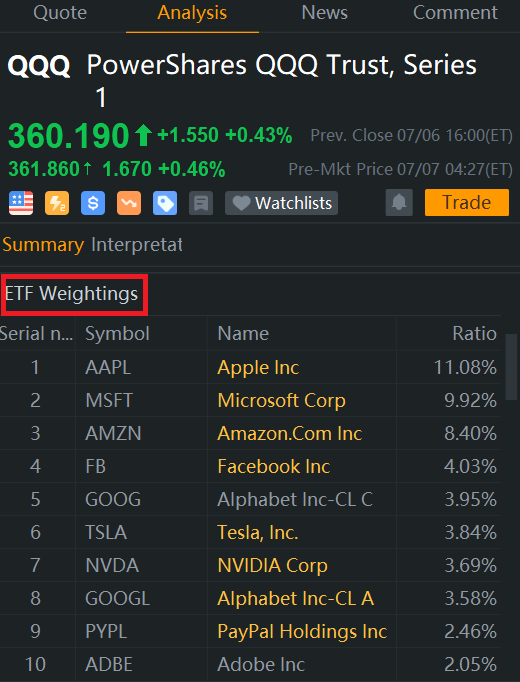Click the 8.40% ratio value
Image resolution: width=520 pixels, height=682 pixels.
(470, 434)
